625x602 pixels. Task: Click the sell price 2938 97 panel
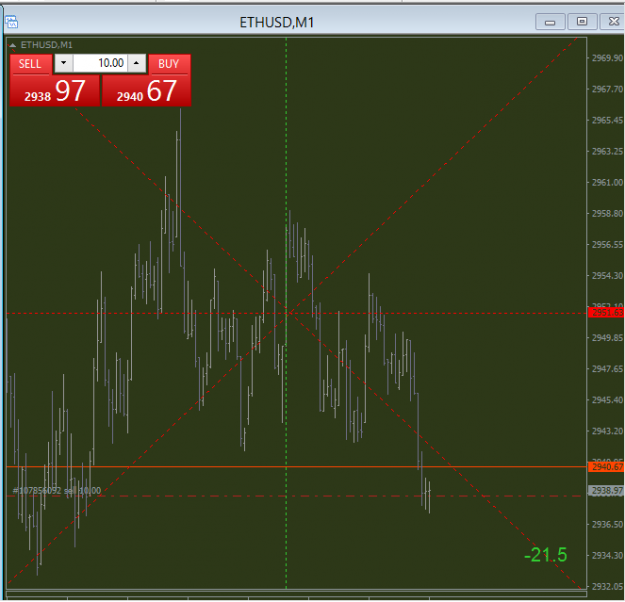(55, 91)
